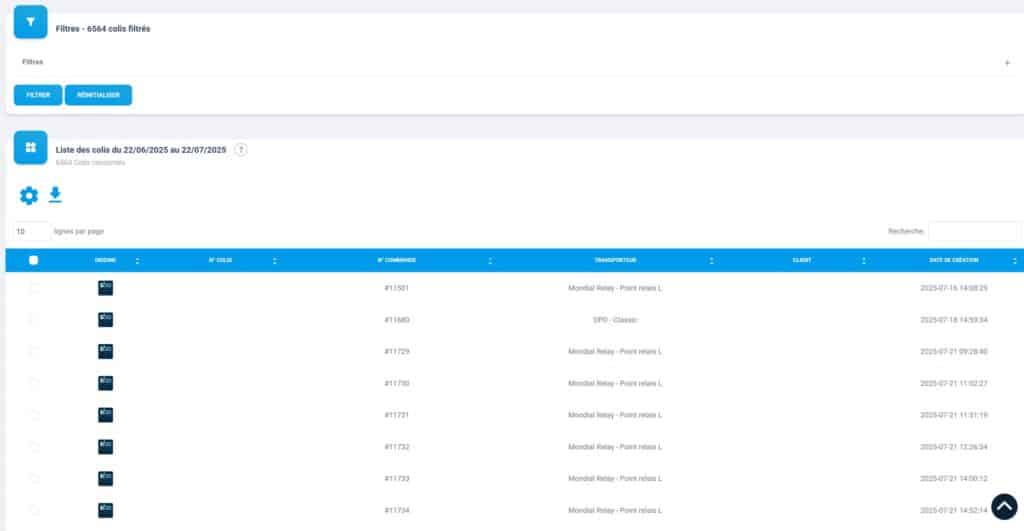1024x531 pixels.
Task: Click the scroll-to-top chevron button
Action: pos(1004,506)
